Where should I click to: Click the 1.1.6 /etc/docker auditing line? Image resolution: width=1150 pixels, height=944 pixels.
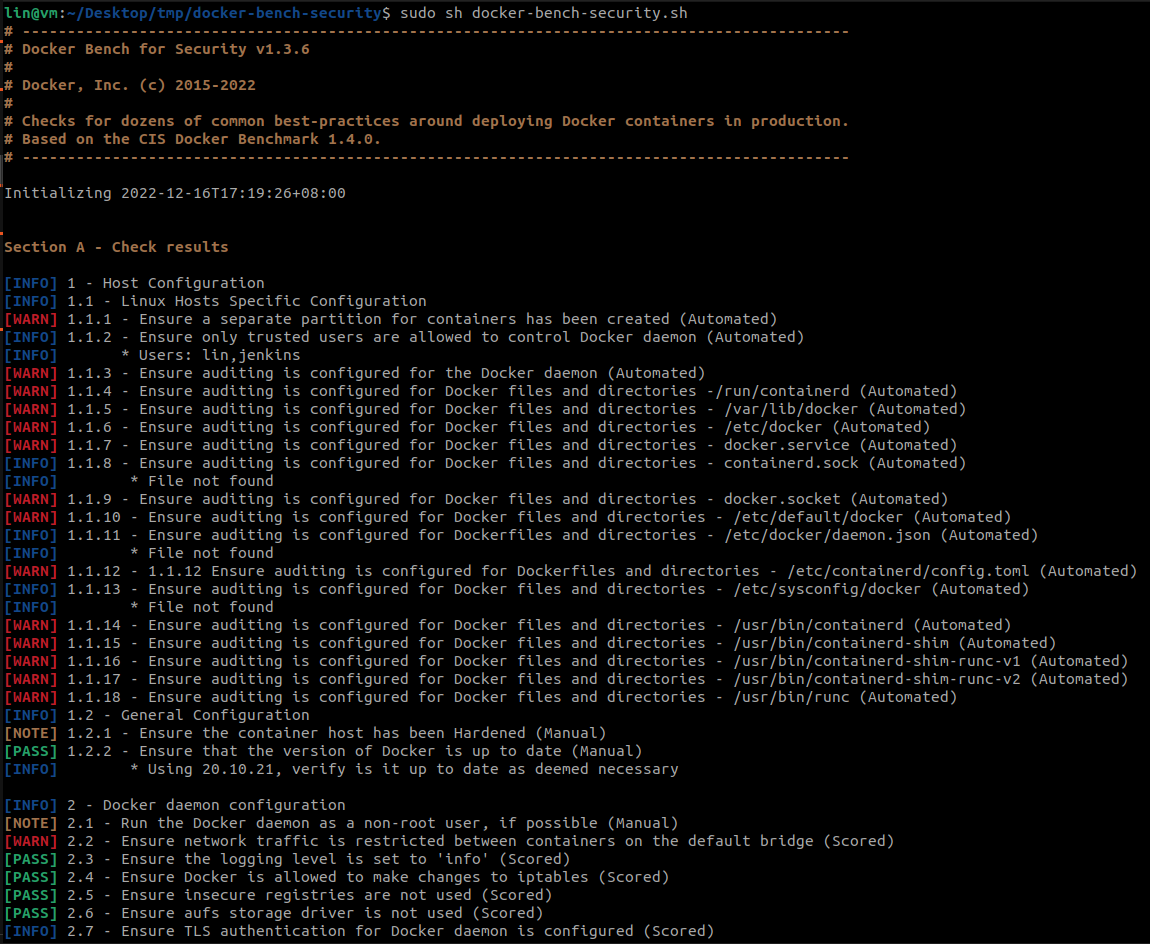[467, 427]
